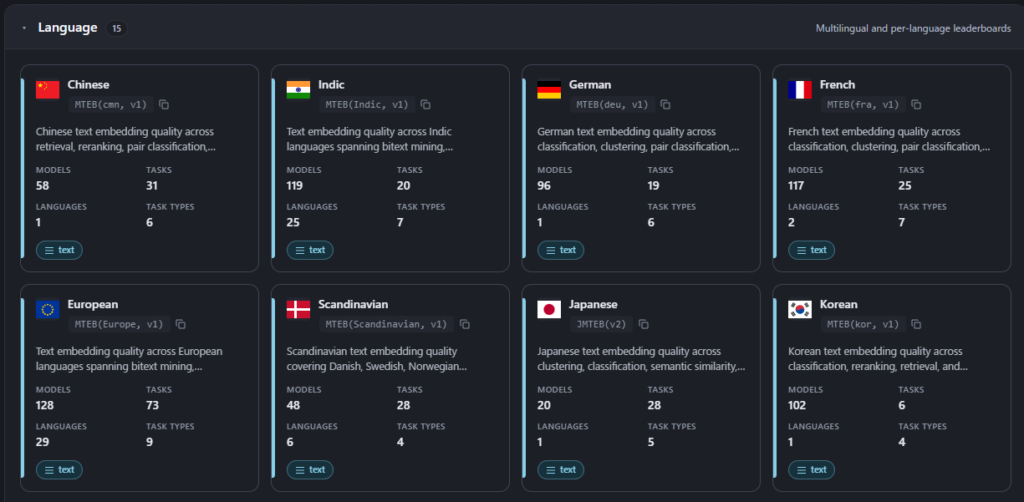Copy the MTEB(fra, v1) benchmark name

(916, 104)
